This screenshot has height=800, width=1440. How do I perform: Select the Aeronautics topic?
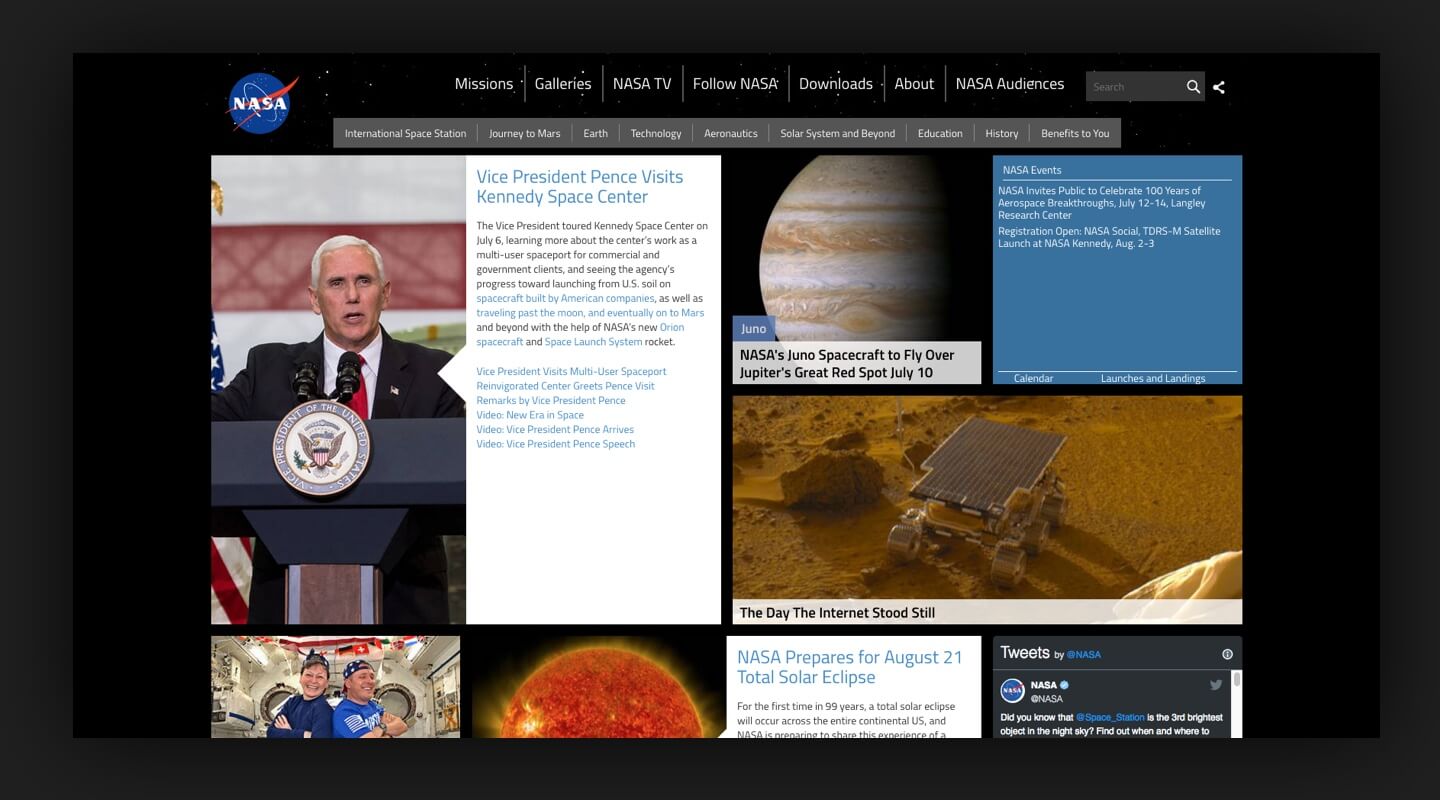pos(731,133)
